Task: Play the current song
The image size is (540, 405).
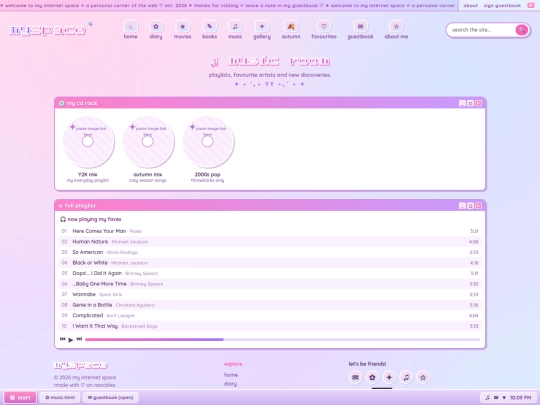Action: pos(71,340)
